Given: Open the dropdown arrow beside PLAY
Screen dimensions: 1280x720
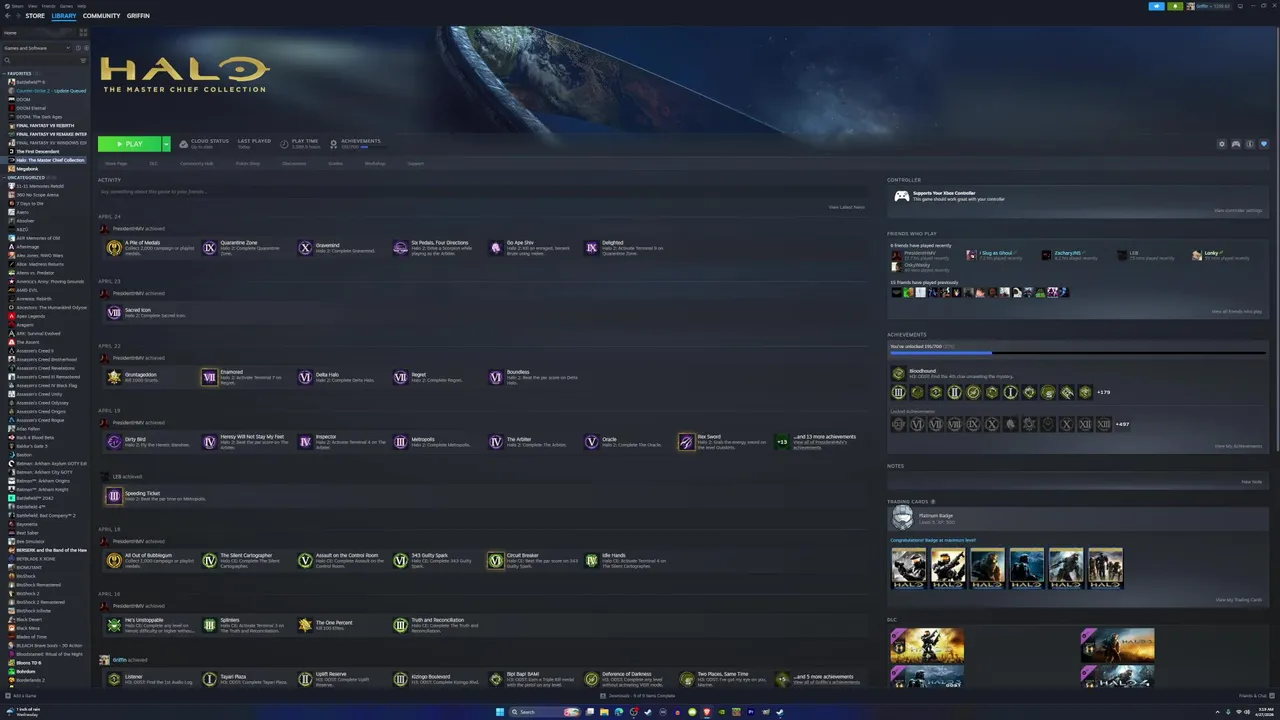Looking at the screenshot, I should pyautogui.click(x=166, y=144).
